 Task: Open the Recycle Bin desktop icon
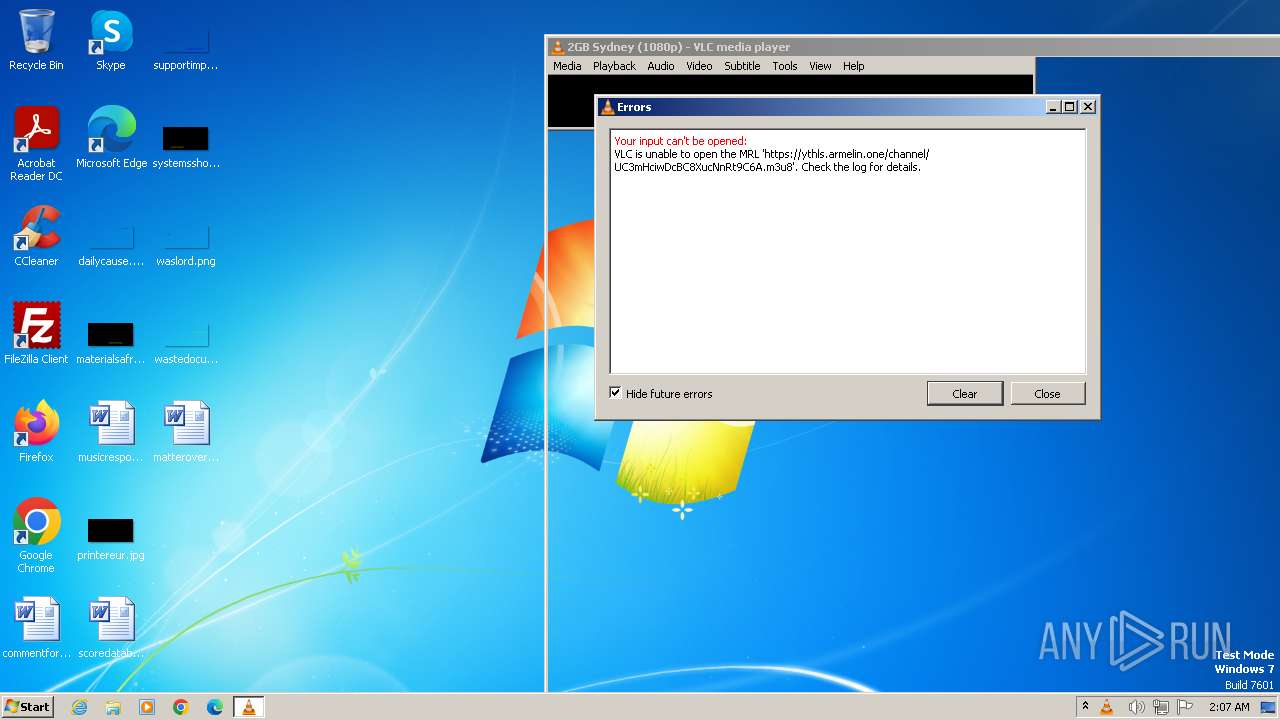[36, 40]
